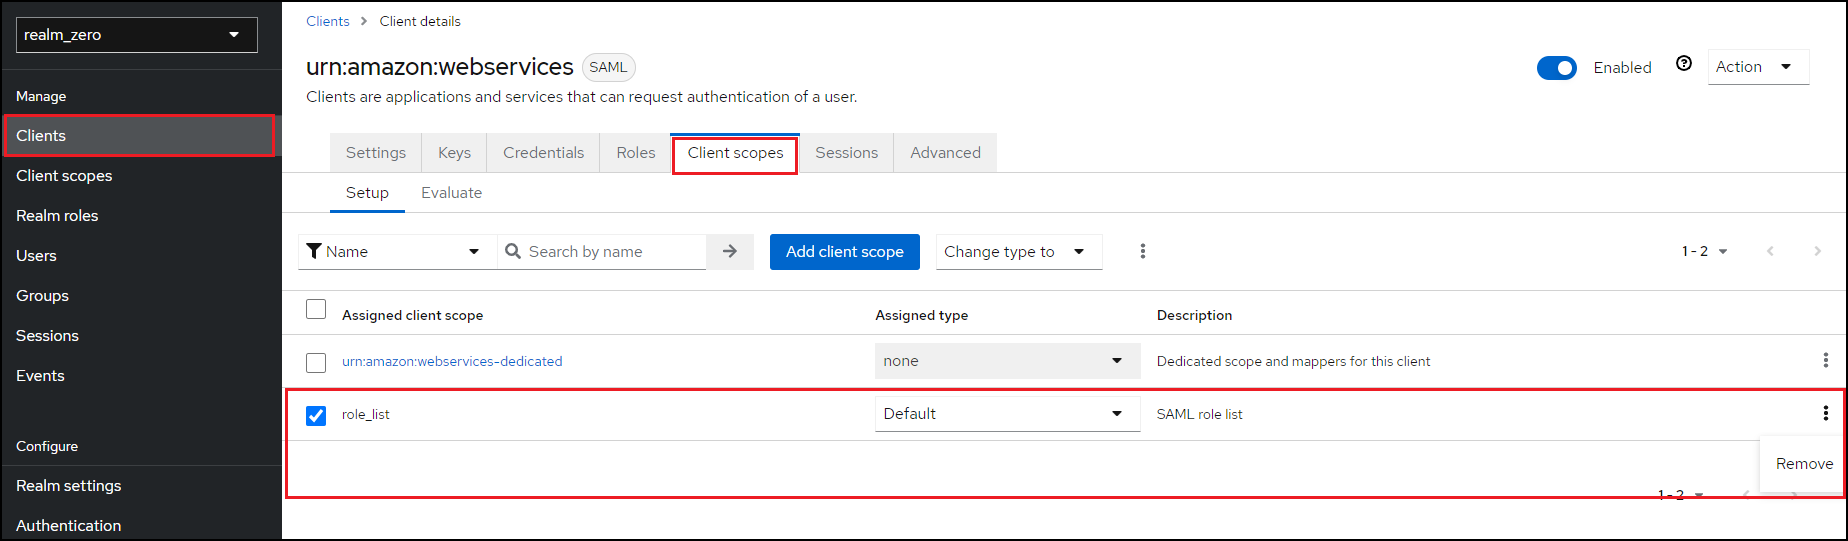Open the Roles tab
This screenshot has height=541, width=1848.
pyautogui.click(x=636, y=153)
